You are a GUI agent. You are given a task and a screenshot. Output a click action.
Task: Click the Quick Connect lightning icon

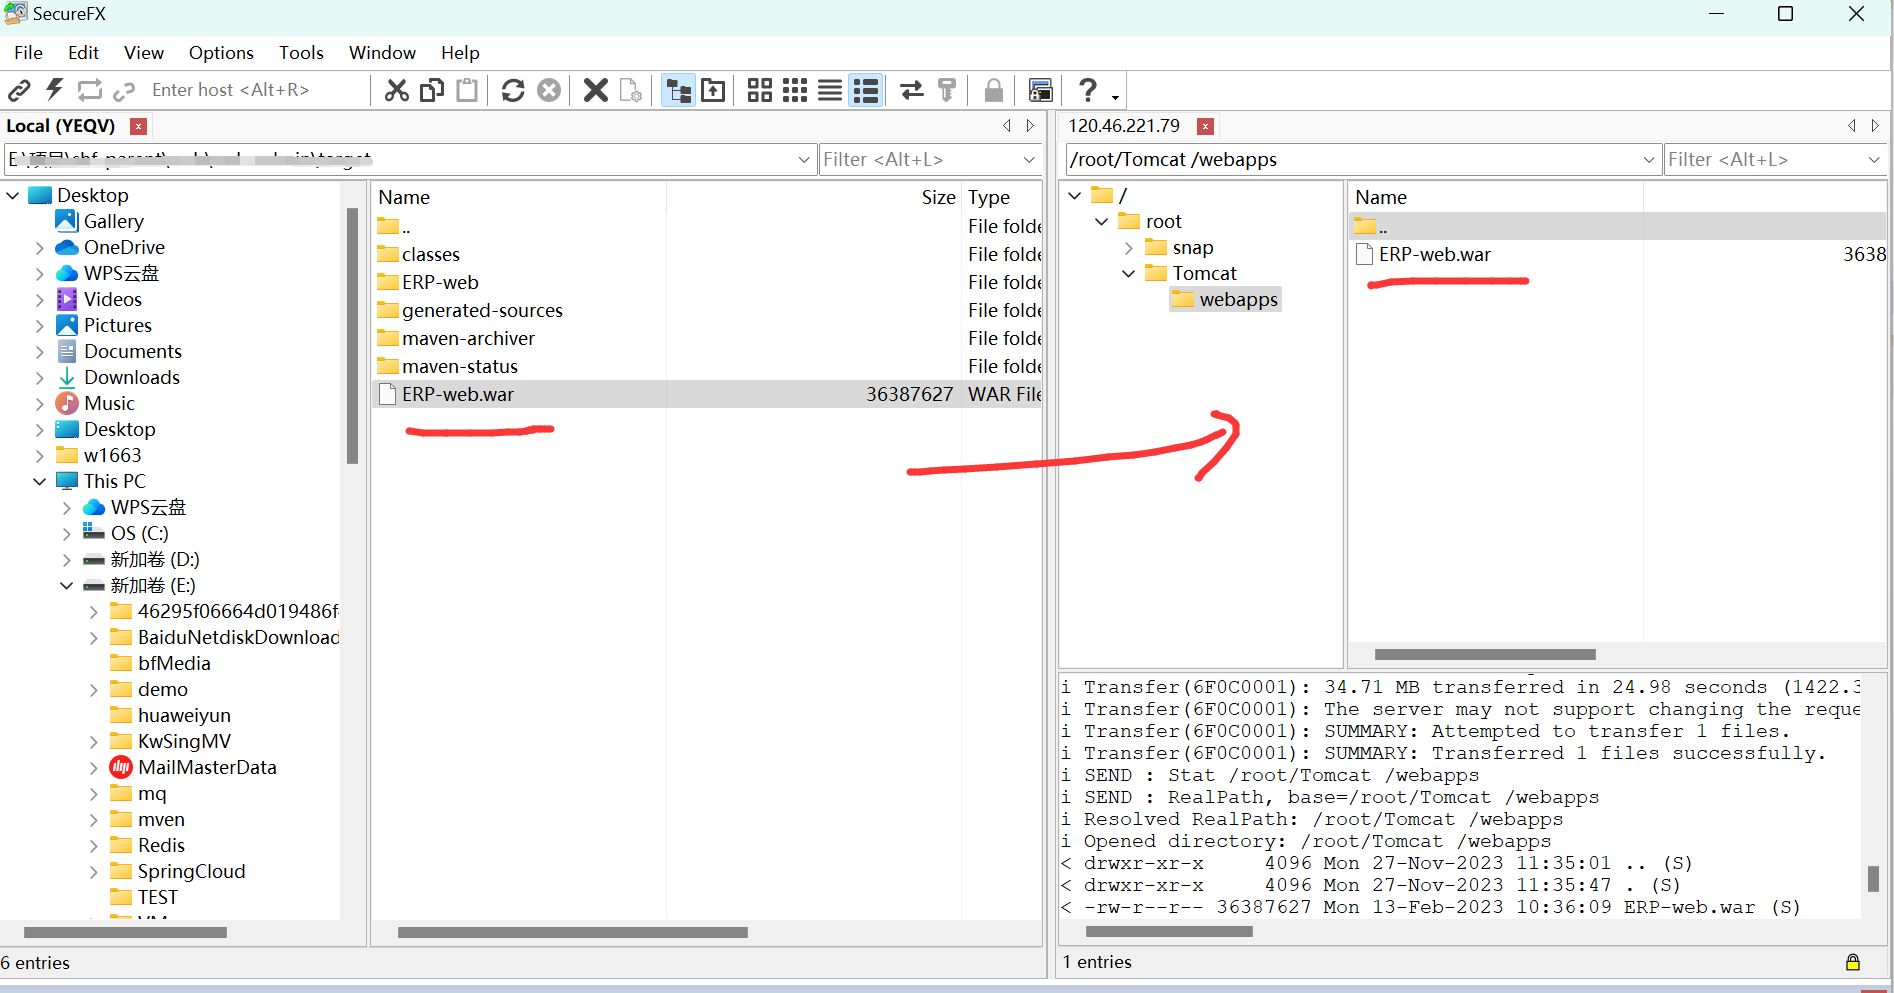click(x=54, y=90)
